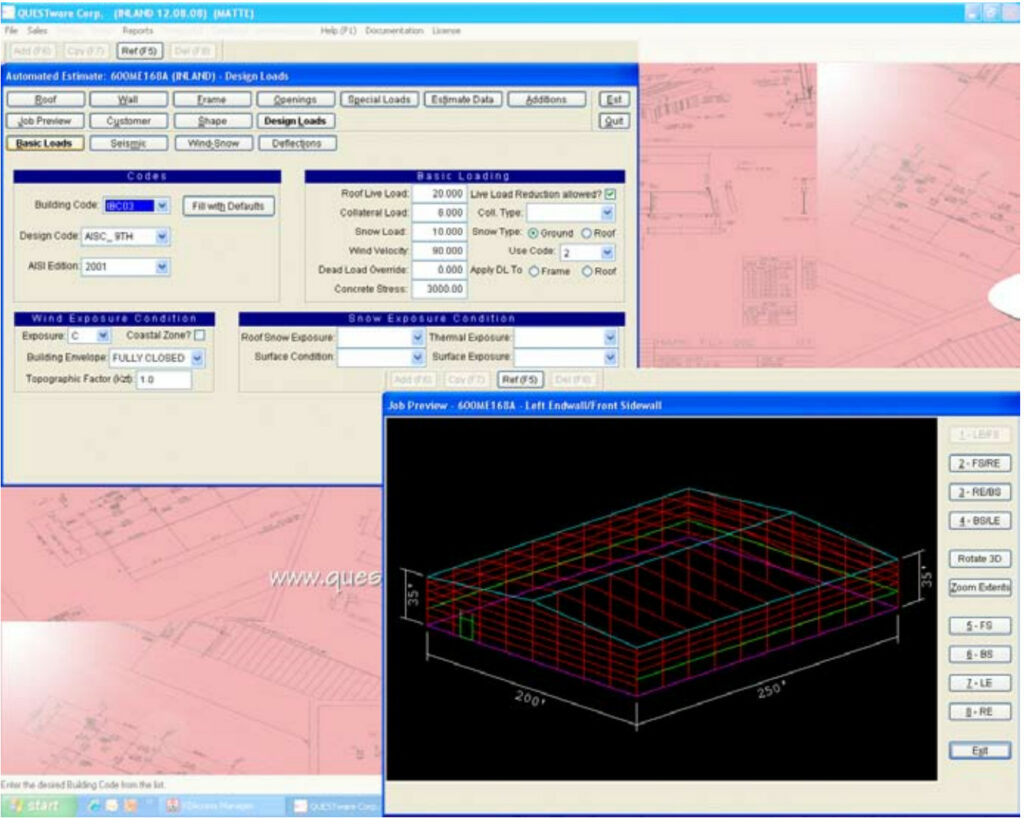The height and width of the screenshot is (818, 1024).
Task: Click Fill with Defaults button
Action: coord(228,206)
